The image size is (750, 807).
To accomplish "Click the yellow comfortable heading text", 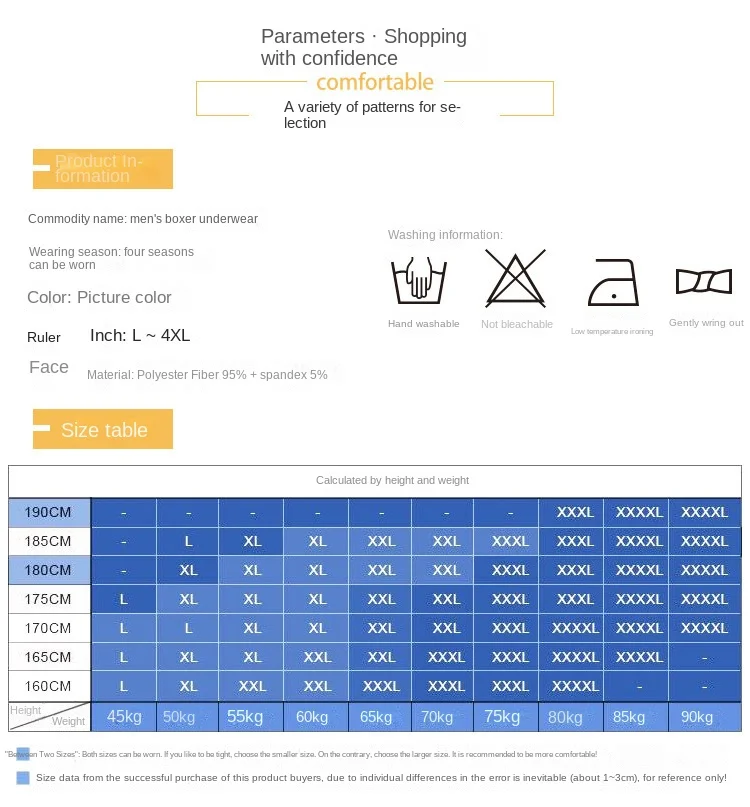I will pyautogui.click(x=375, y=82).
